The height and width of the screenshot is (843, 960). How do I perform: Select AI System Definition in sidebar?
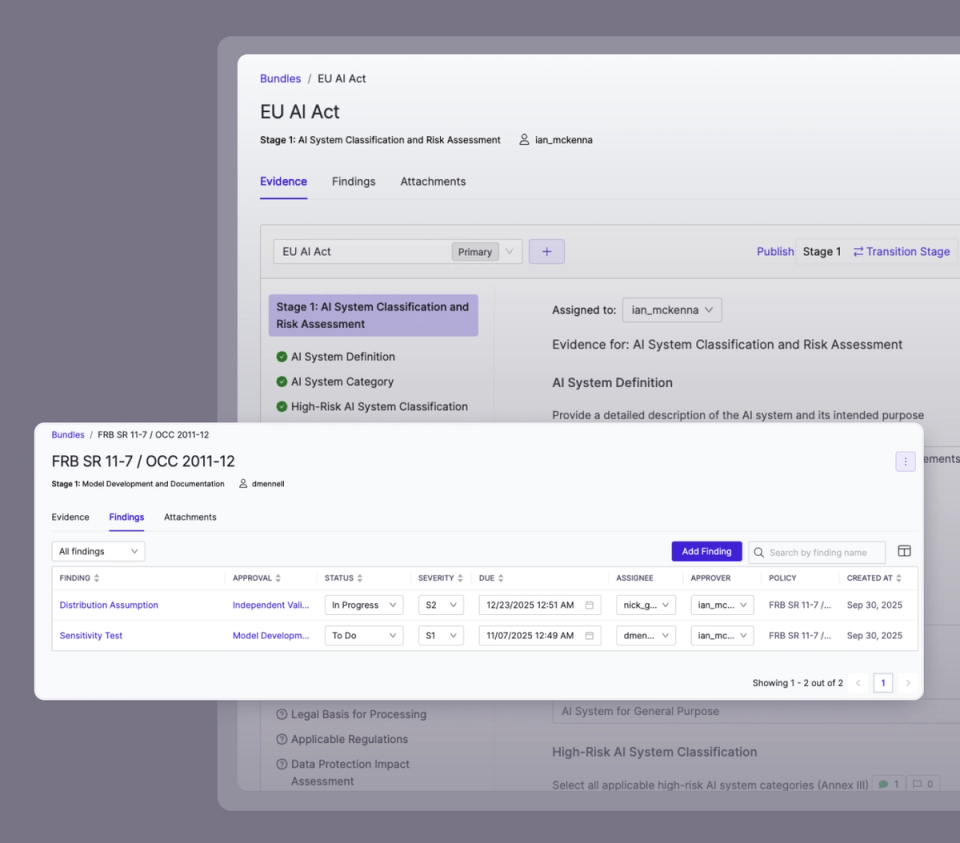tap(343, 356)
